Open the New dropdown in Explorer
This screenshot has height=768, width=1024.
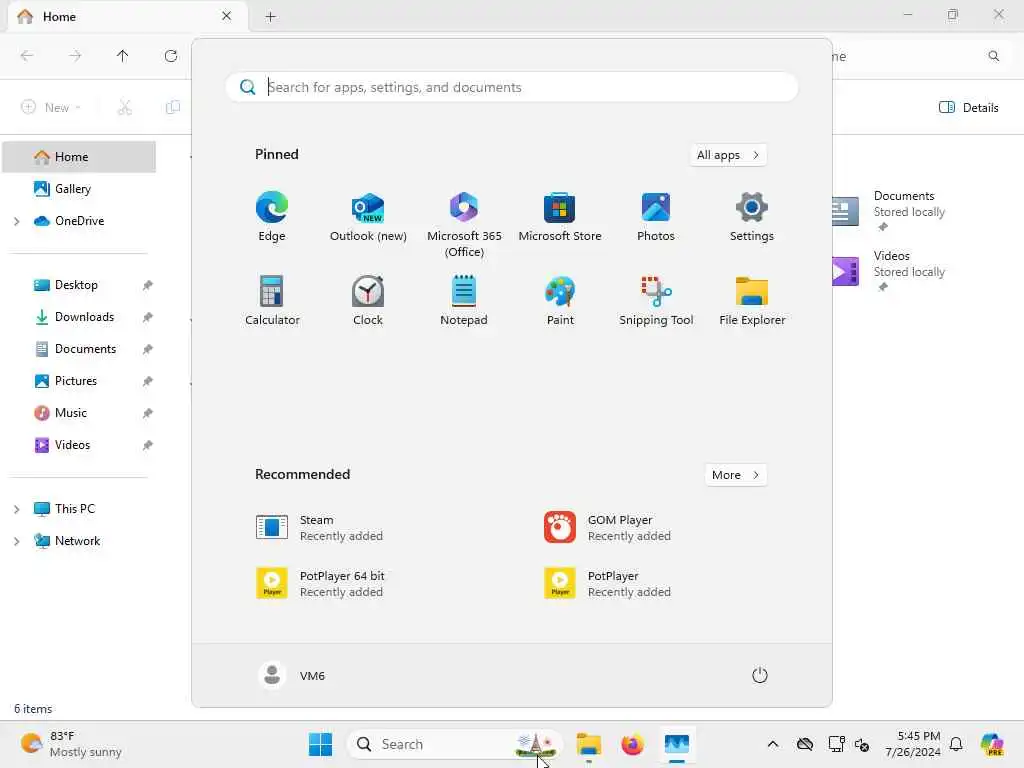pyautogui.click(x=51, y=107)
